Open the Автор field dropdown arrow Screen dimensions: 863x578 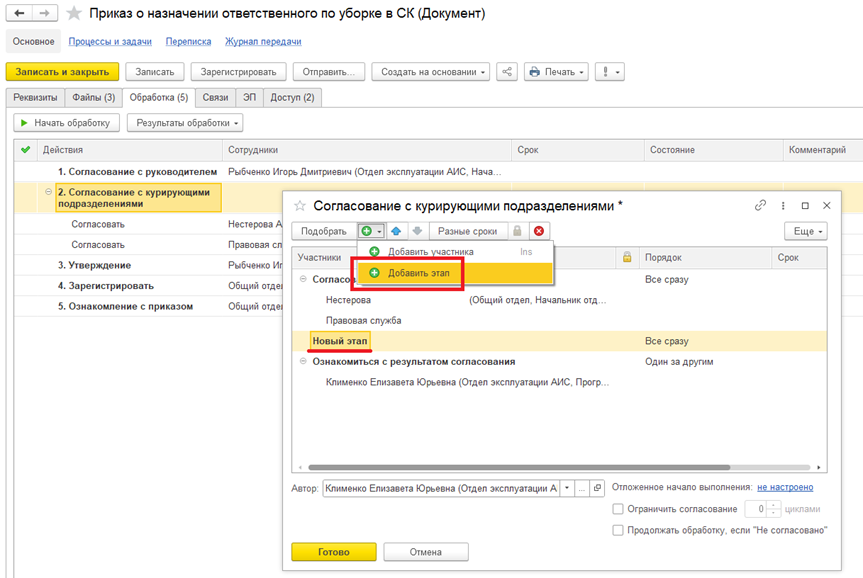[567, 488]
